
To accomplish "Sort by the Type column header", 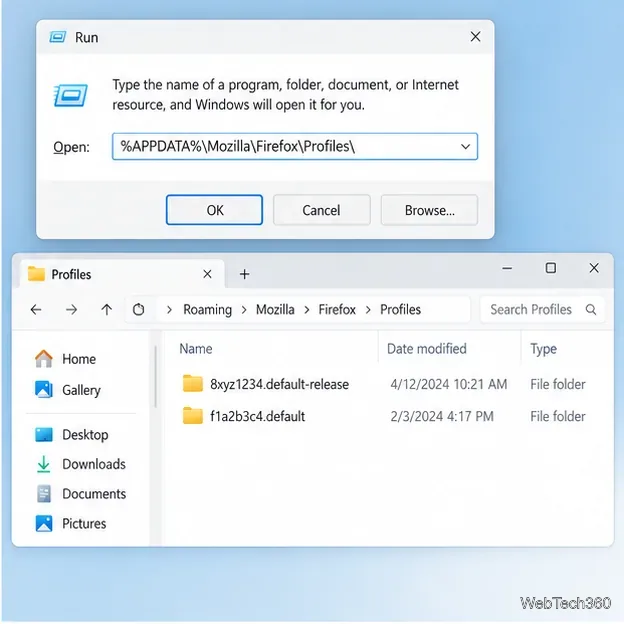I will click(x=543, y=349).
